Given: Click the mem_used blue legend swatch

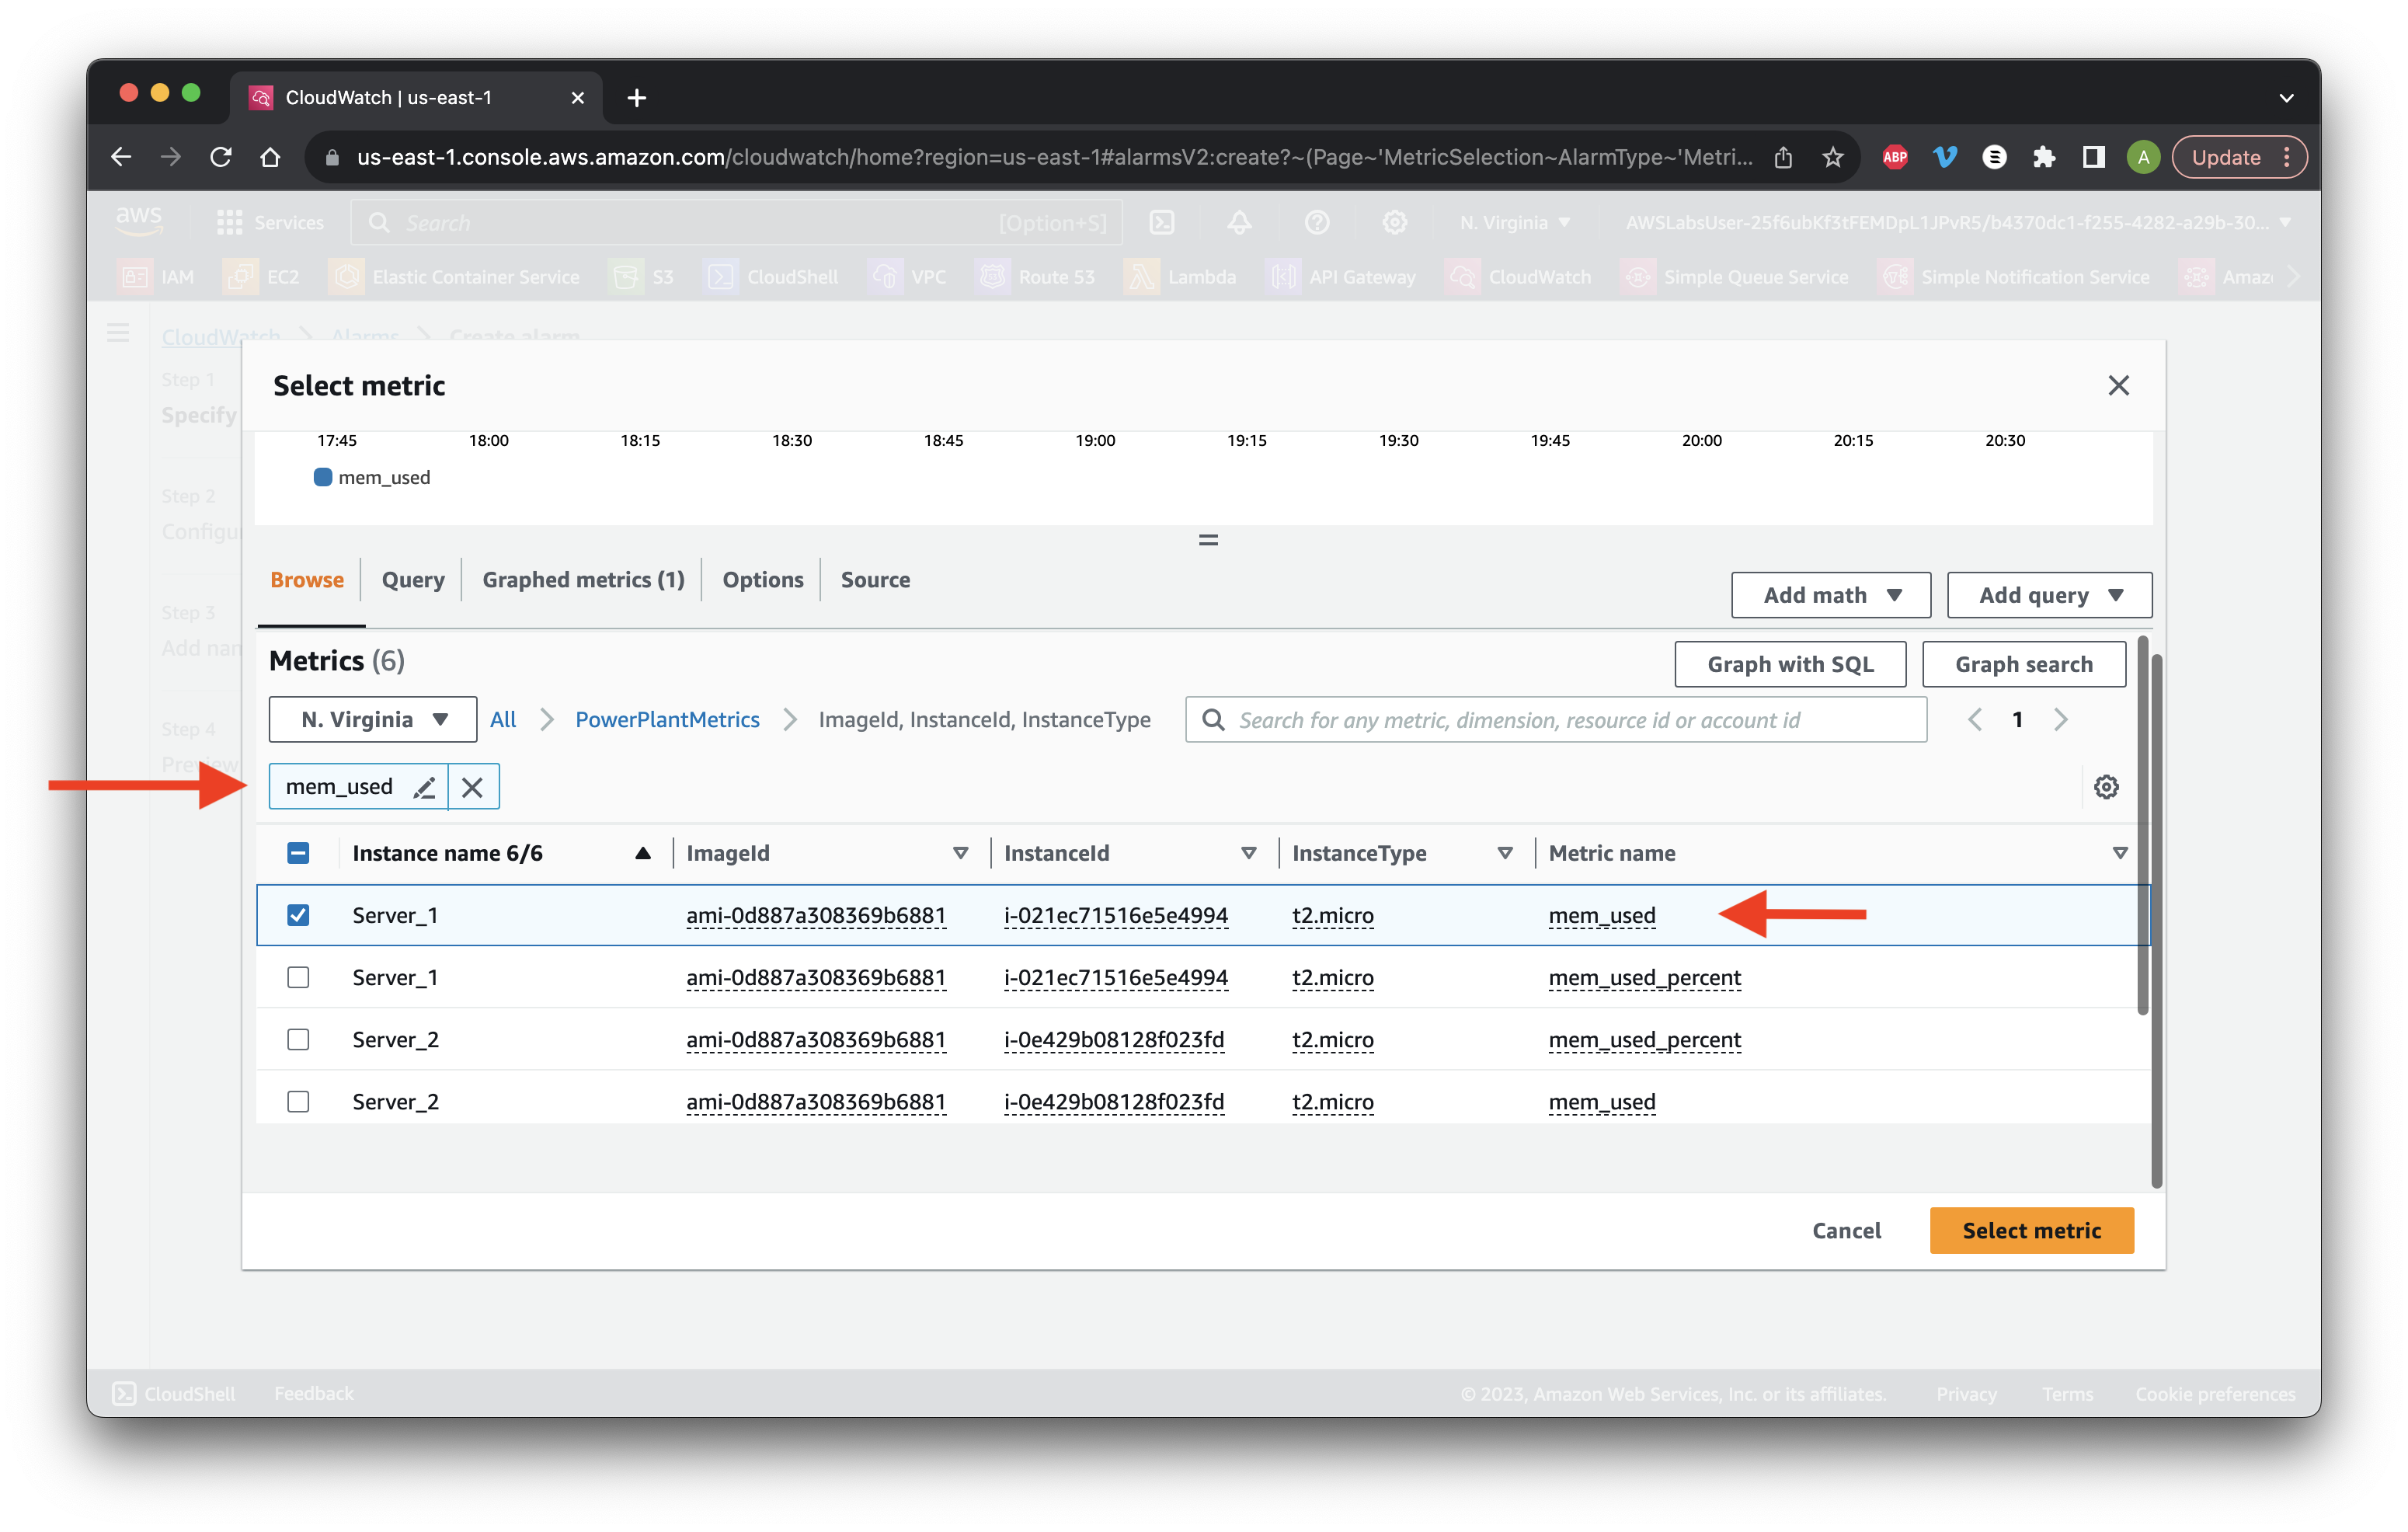Looking at the screenshot, I should [323, 477].
